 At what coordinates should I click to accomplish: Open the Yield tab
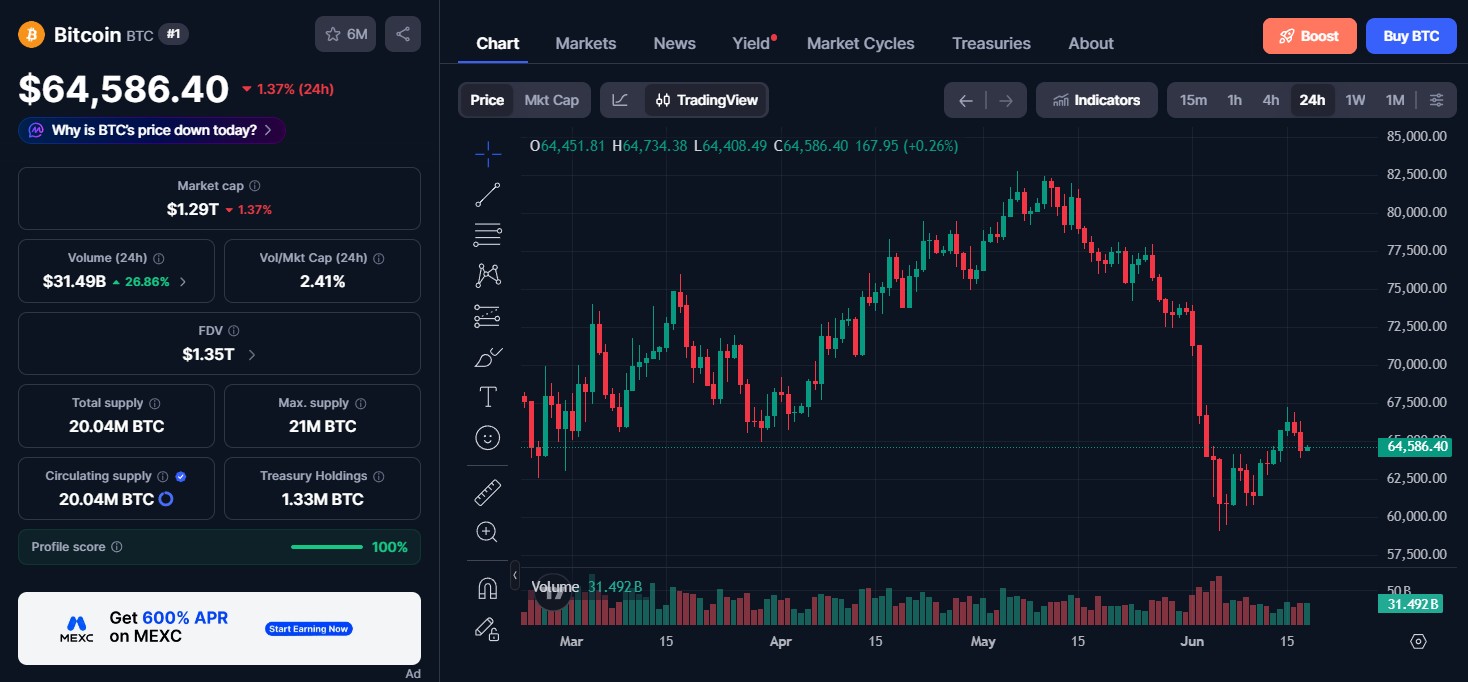click(751, 43)
